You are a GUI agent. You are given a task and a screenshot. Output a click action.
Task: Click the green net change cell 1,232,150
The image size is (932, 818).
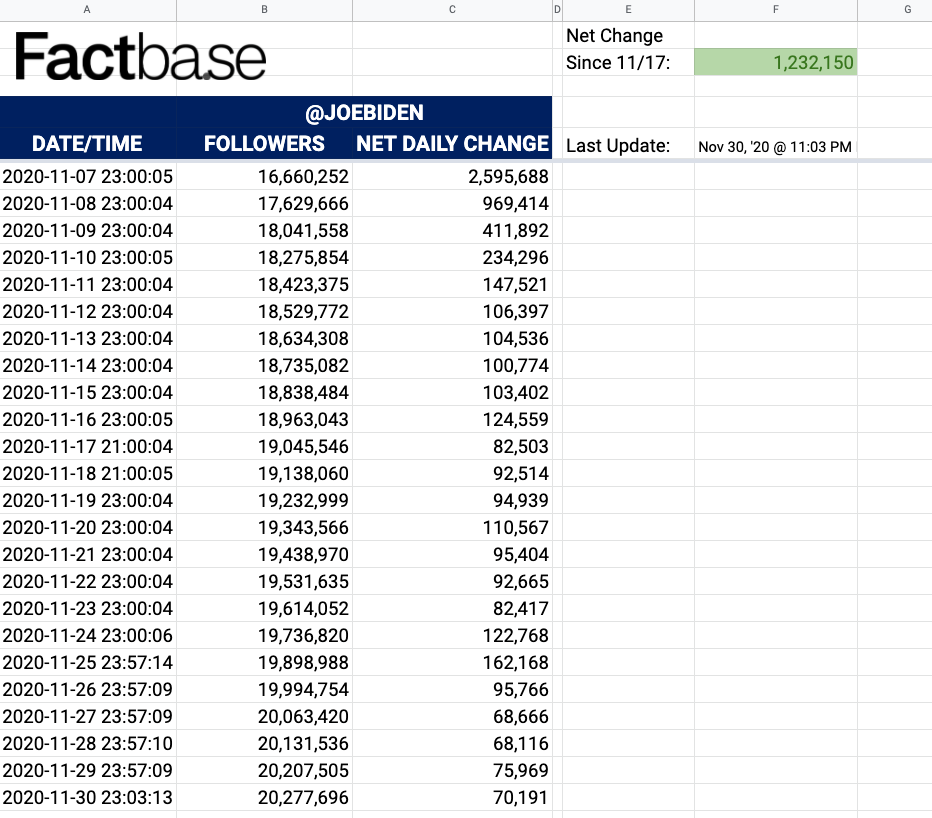pos(776,63)
